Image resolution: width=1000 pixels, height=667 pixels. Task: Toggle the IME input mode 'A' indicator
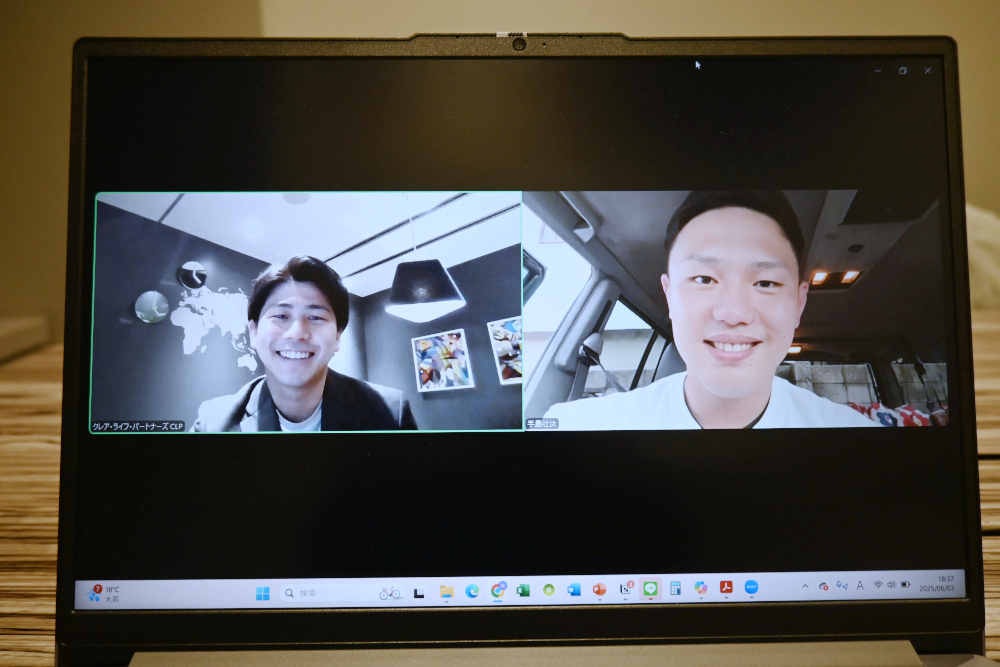(x=859, y=585)
